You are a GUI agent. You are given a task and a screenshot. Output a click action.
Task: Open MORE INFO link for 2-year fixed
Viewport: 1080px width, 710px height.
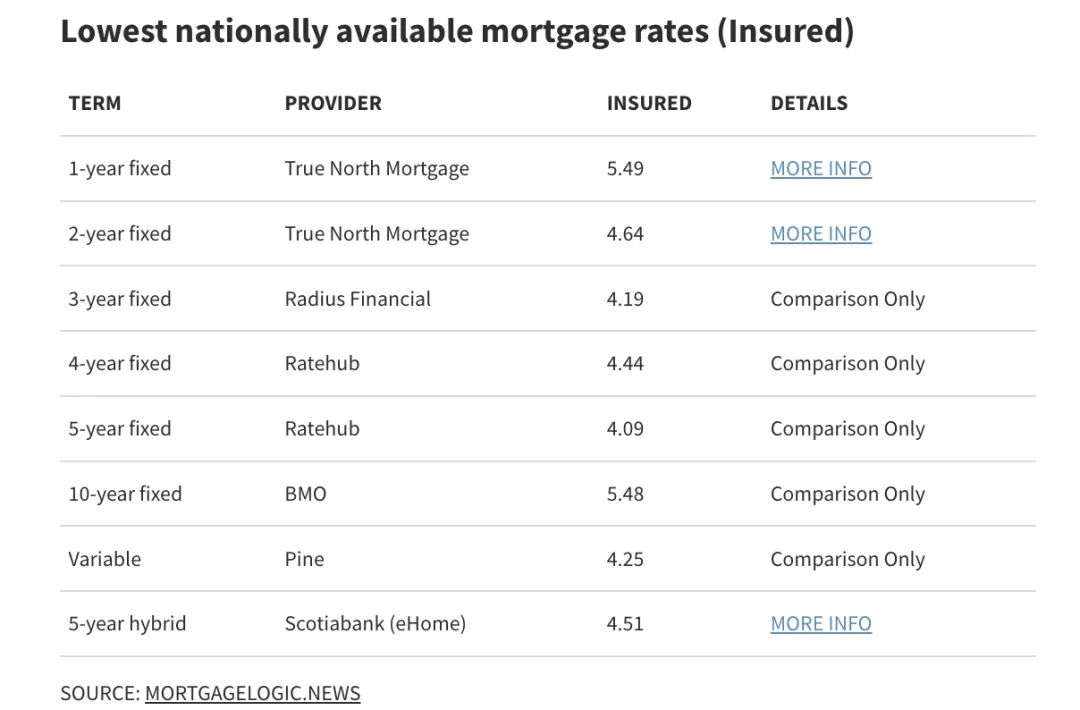tap(820, 234)
